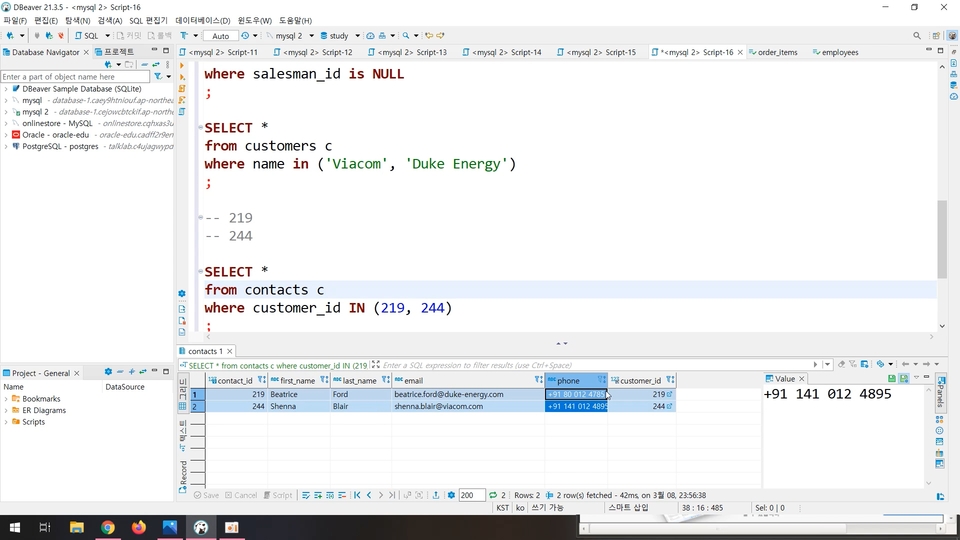Select the Shenna cell in results
This screenshot has height=540, width=960.
click(x=298, y=407)
